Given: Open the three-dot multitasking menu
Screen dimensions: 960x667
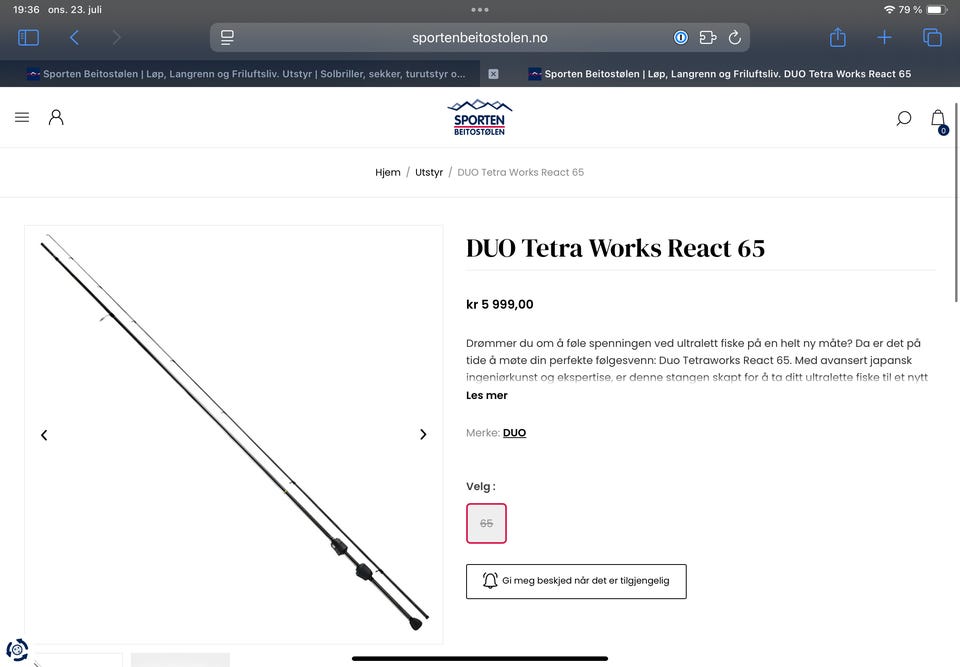Looking at the screenshot, I should [480, 10].
